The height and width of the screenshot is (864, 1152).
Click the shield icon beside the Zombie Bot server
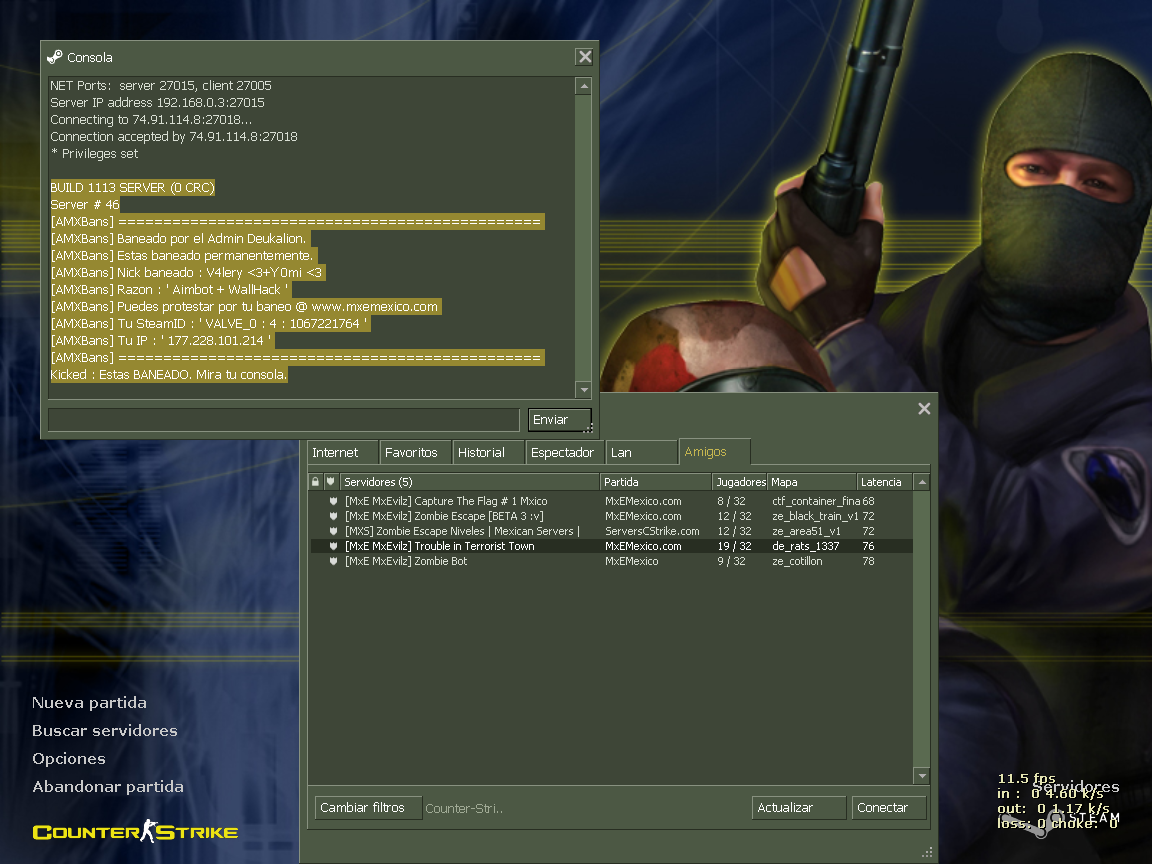333,561
